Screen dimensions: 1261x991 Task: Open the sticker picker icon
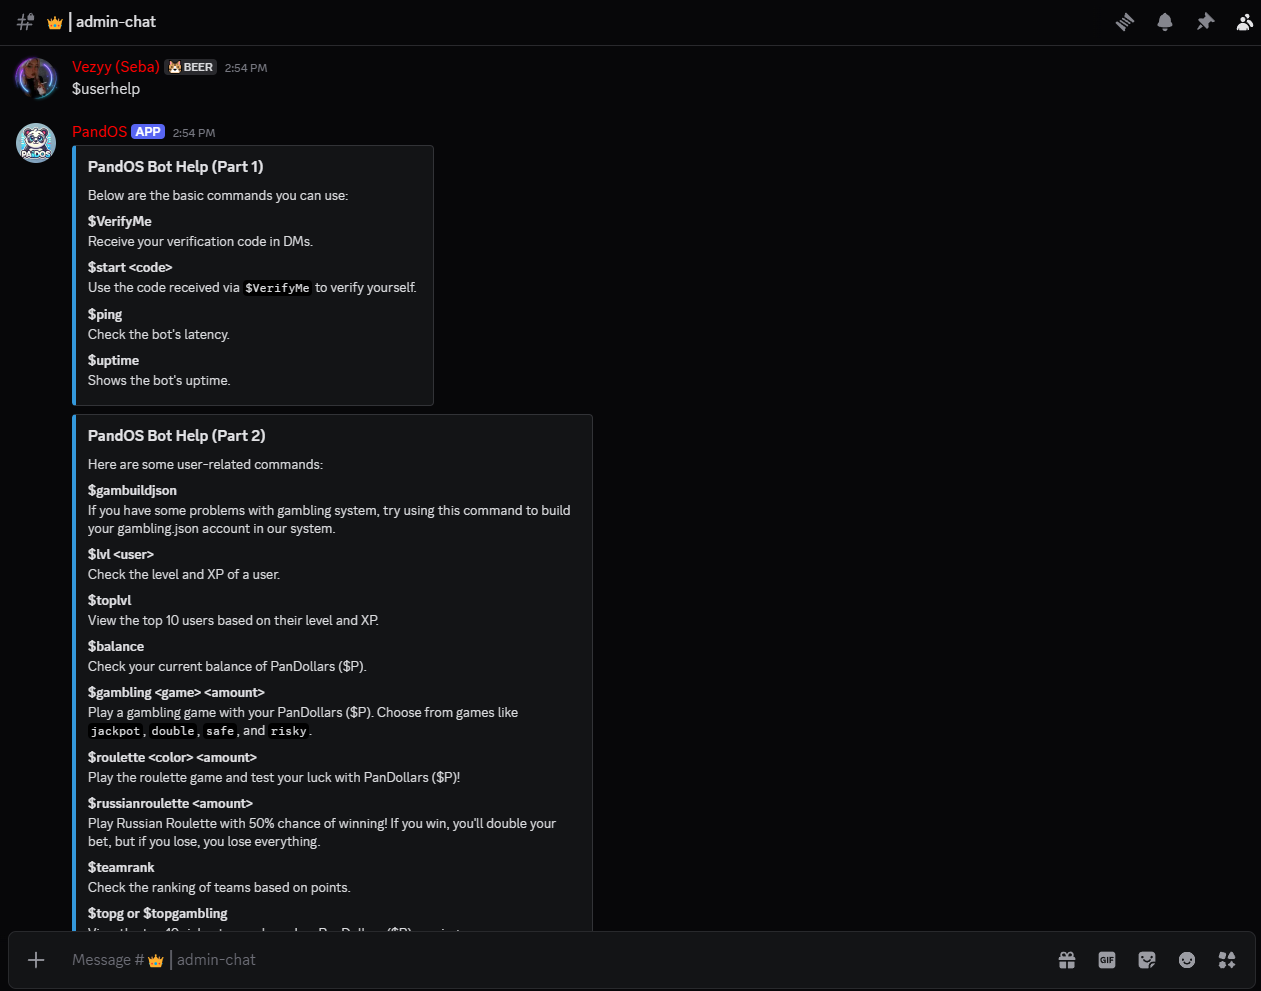tap(1146, 959)
